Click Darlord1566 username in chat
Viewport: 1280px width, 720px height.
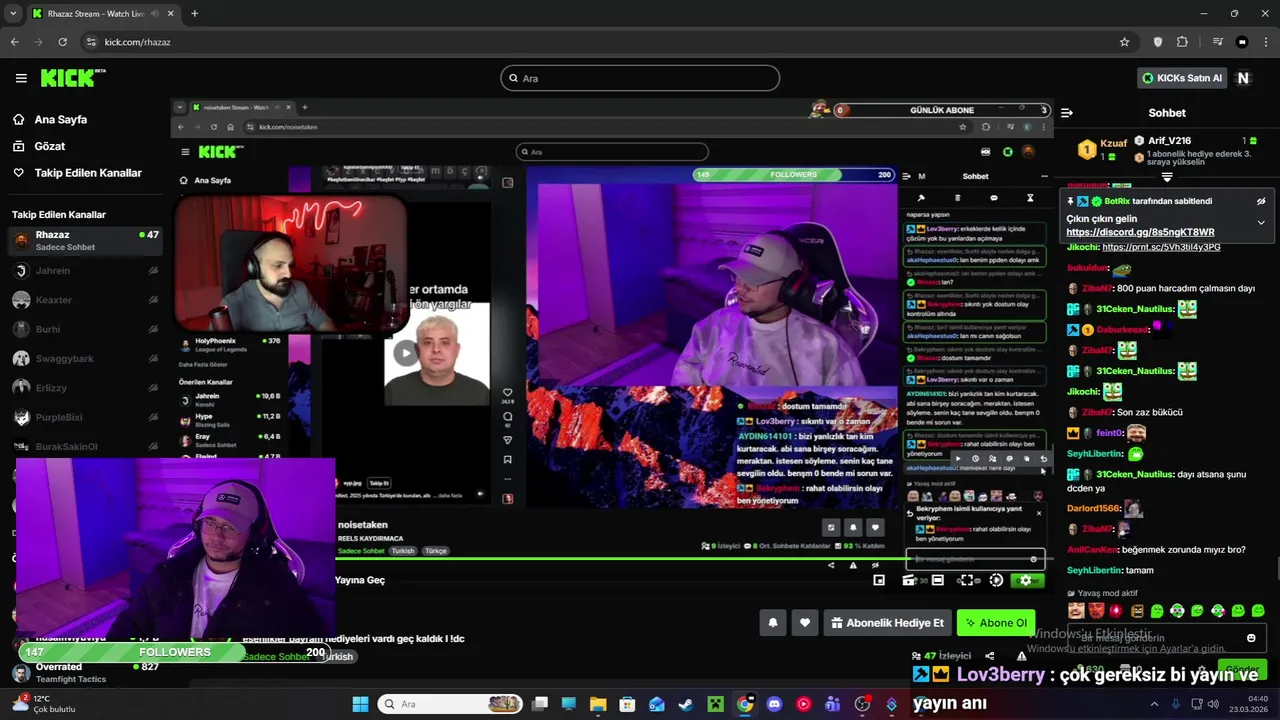point(1094,508)
